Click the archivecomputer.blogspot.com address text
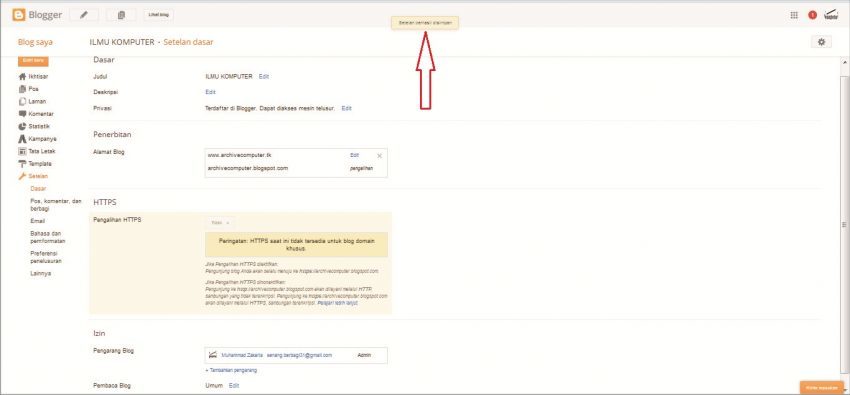Viewport: 850px width, 395px height. click(x=248, y=168)
